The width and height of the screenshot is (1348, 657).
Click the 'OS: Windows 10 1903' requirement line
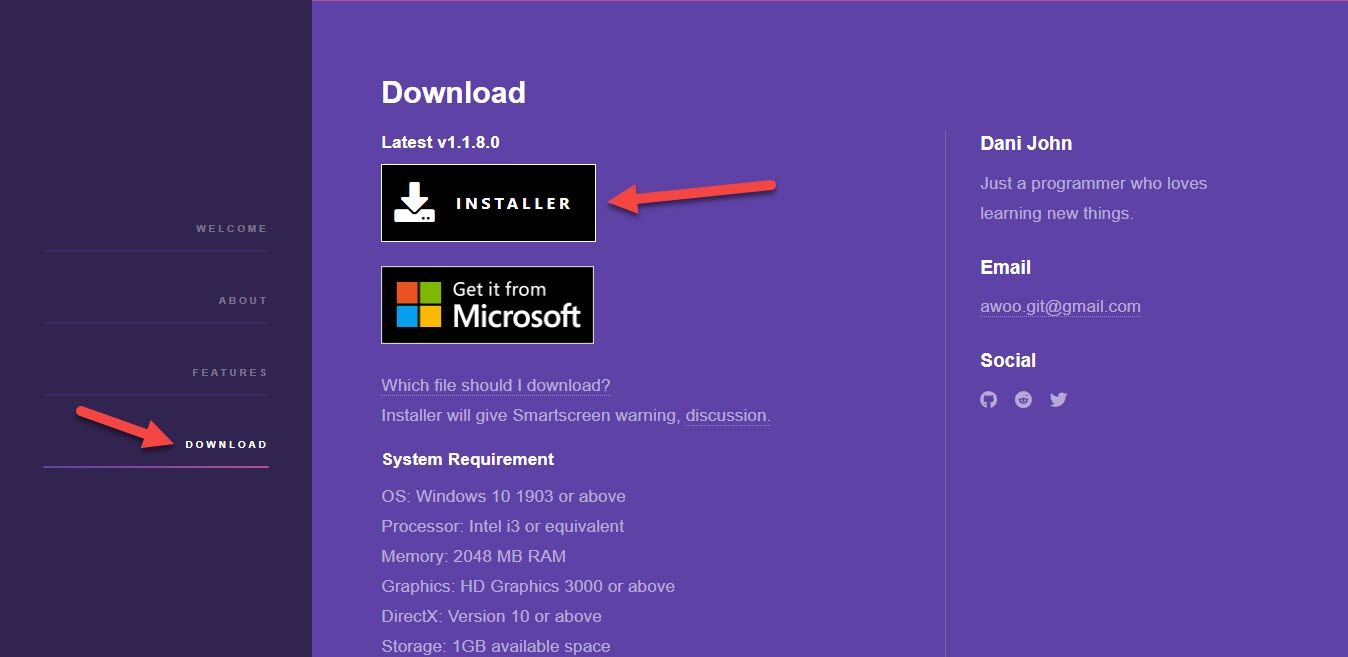[503, 497]
